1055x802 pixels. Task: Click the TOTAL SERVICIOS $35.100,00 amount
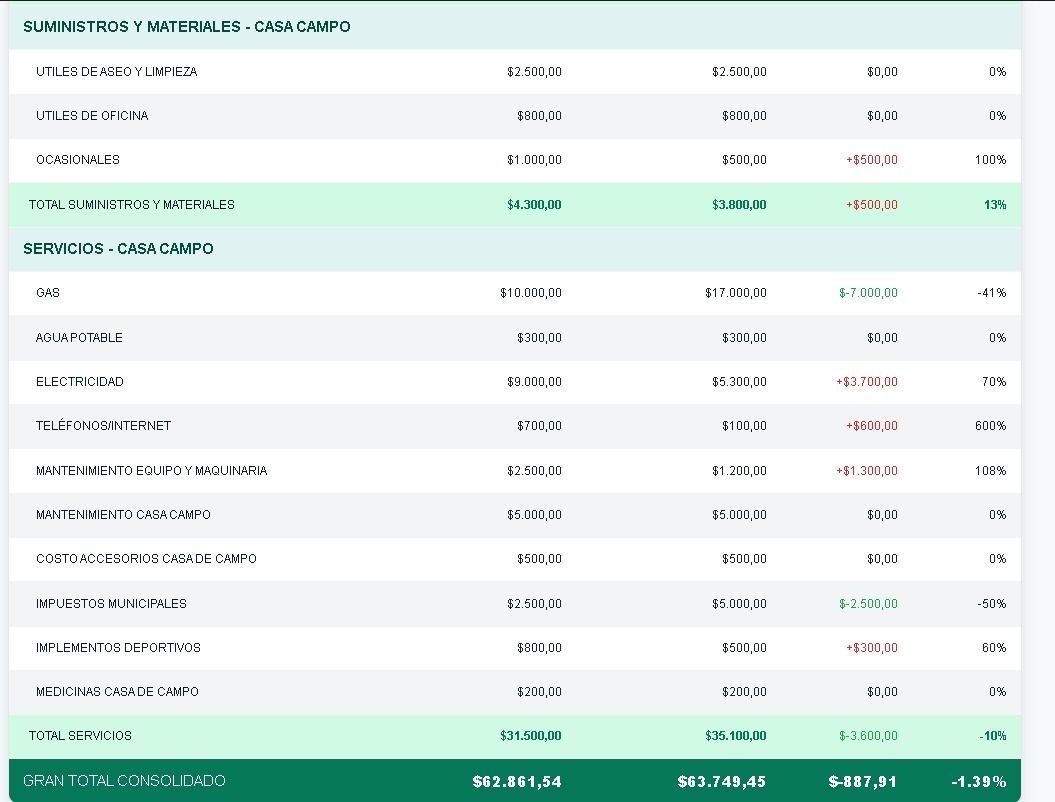[x=735, y=736]
